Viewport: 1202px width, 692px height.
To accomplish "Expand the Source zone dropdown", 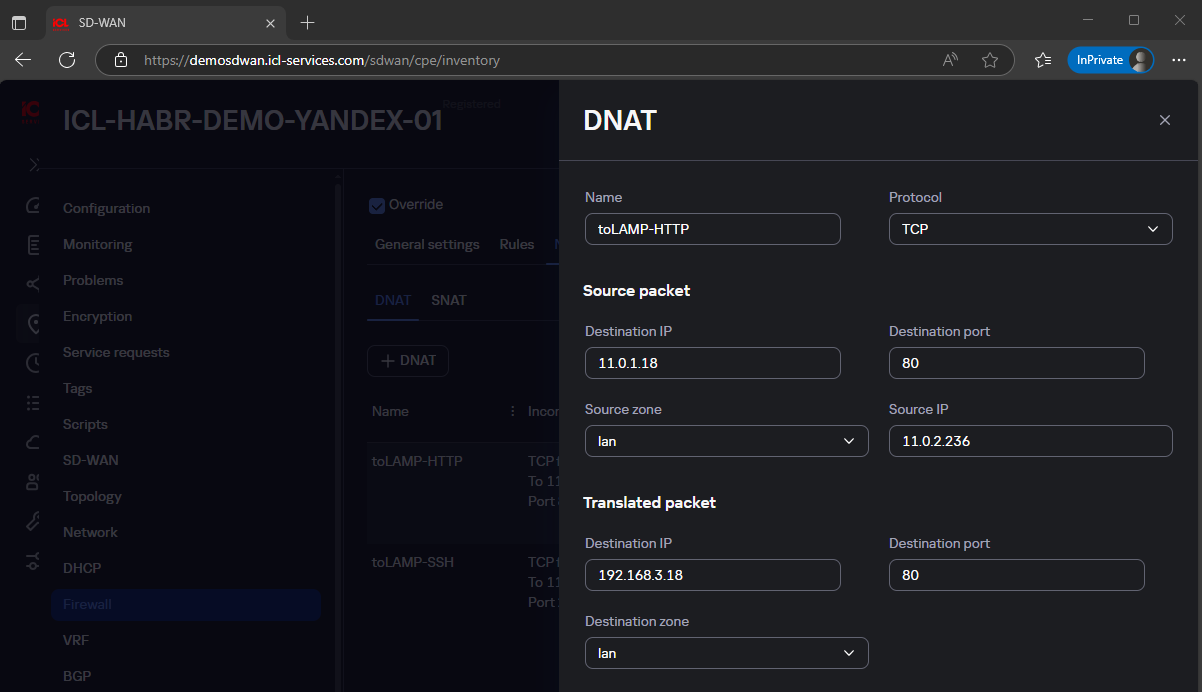I will [726, 441].
